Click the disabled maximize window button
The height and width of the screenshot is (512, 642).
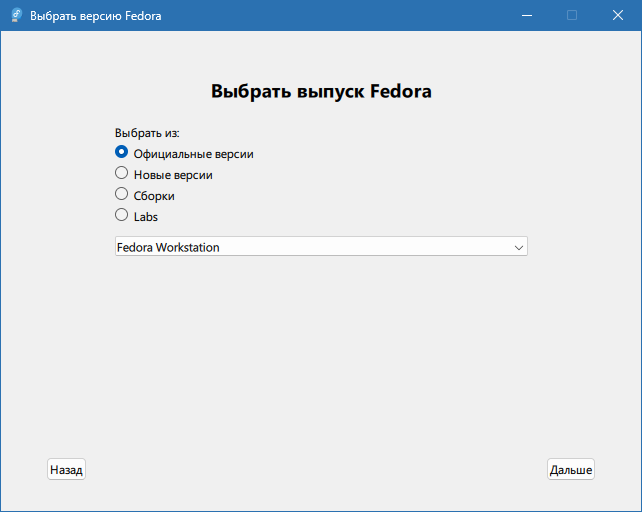point(572,16)
